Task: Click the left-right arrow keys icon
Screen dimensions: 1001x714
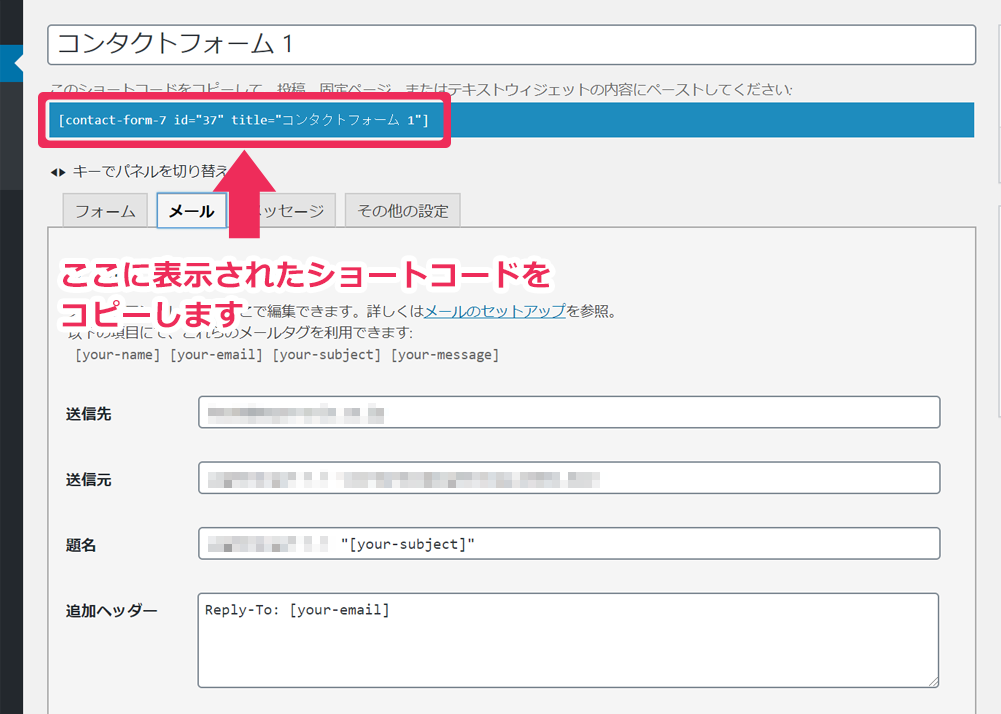Action: 58,172
